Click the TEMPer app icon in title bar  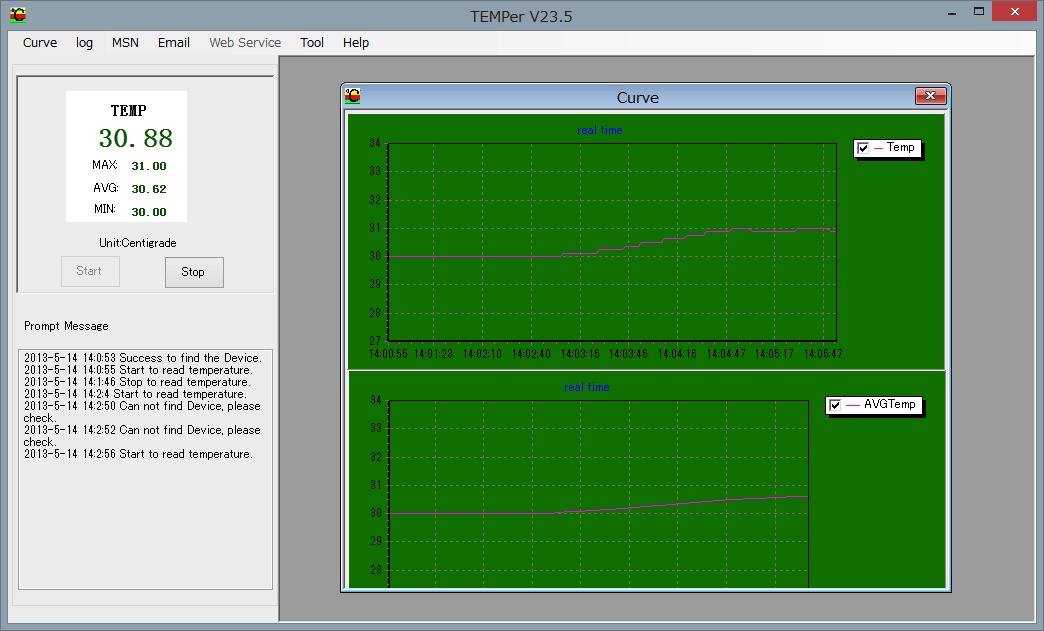(x=17, y=15)
